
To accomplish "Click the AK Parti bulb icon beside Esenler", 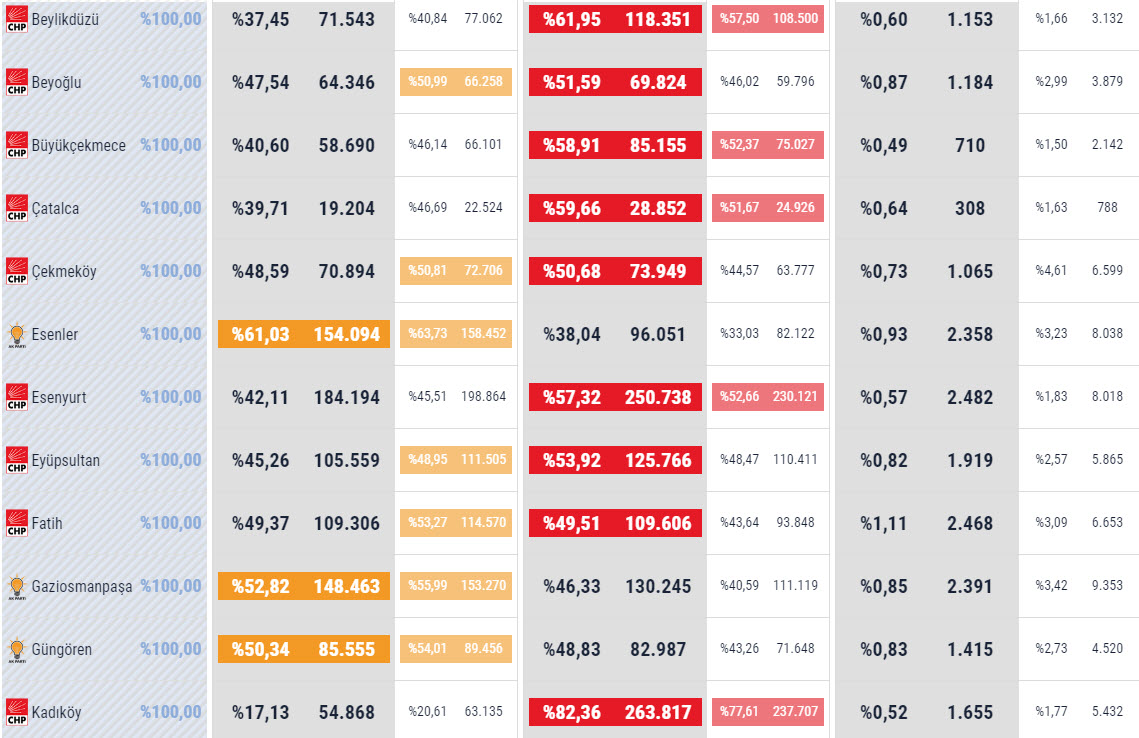I will coord(17,335).
